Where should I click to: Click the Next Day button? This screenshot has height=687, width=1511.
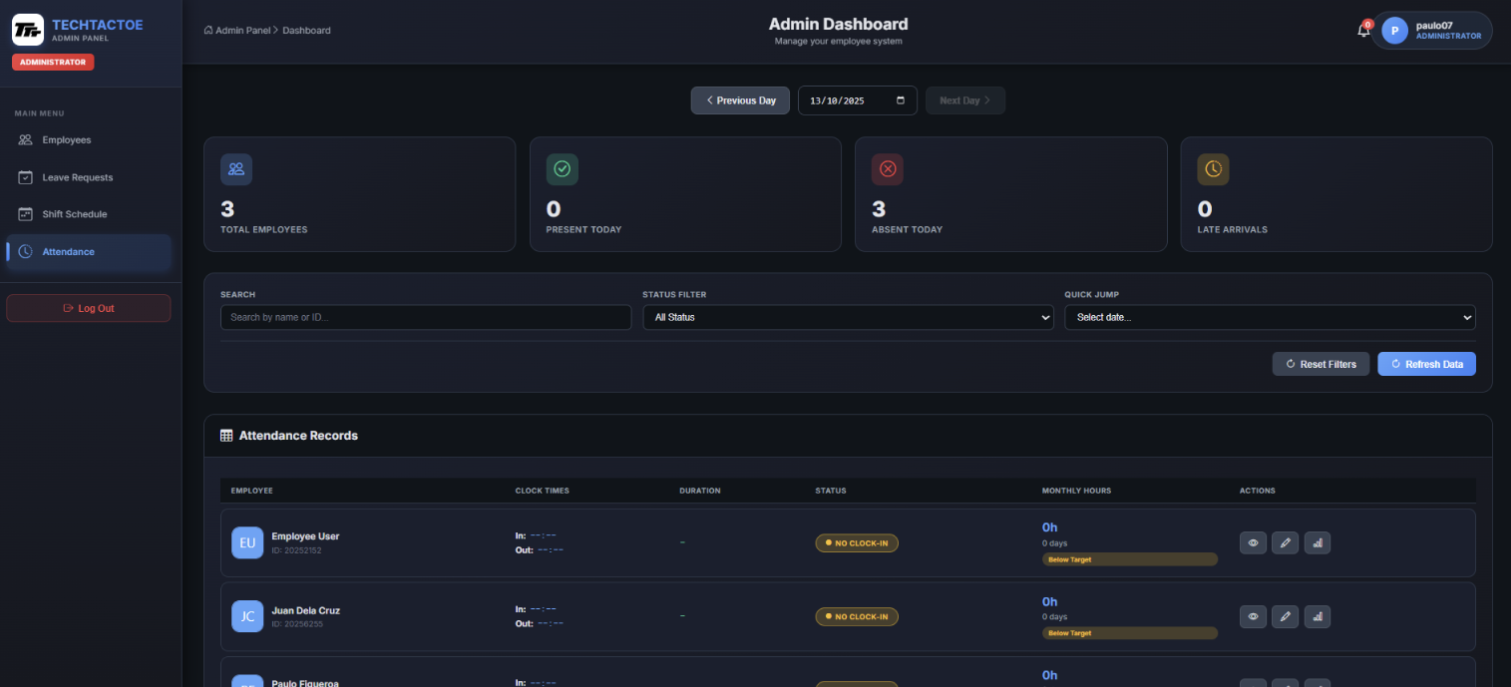(965, 100)
